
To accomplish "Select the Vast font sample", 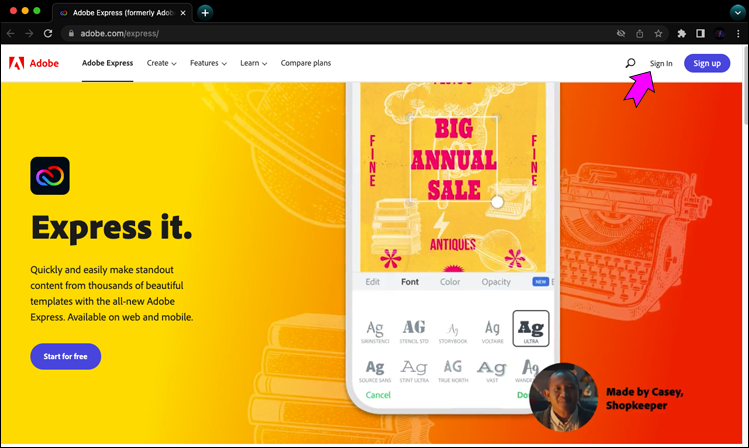I will 492,371.
